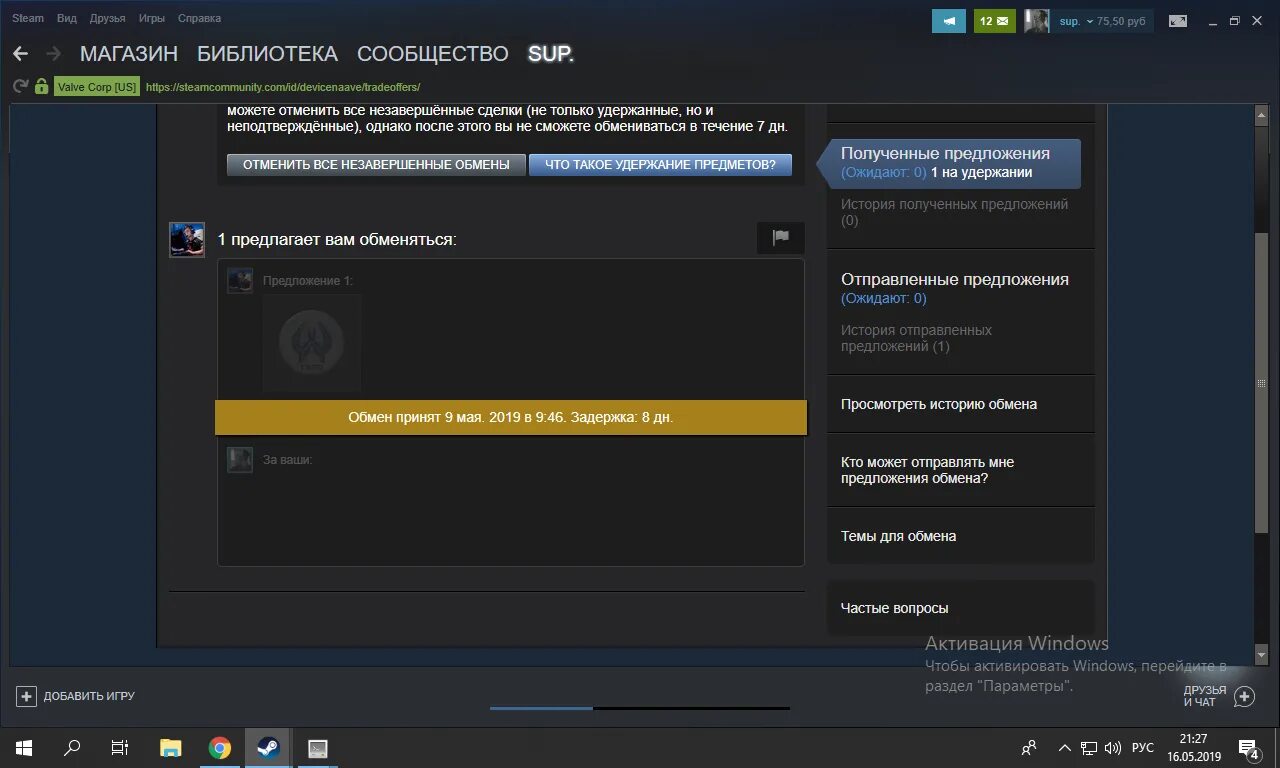Go to the МАГАЗИН tab

pos(129,54)
